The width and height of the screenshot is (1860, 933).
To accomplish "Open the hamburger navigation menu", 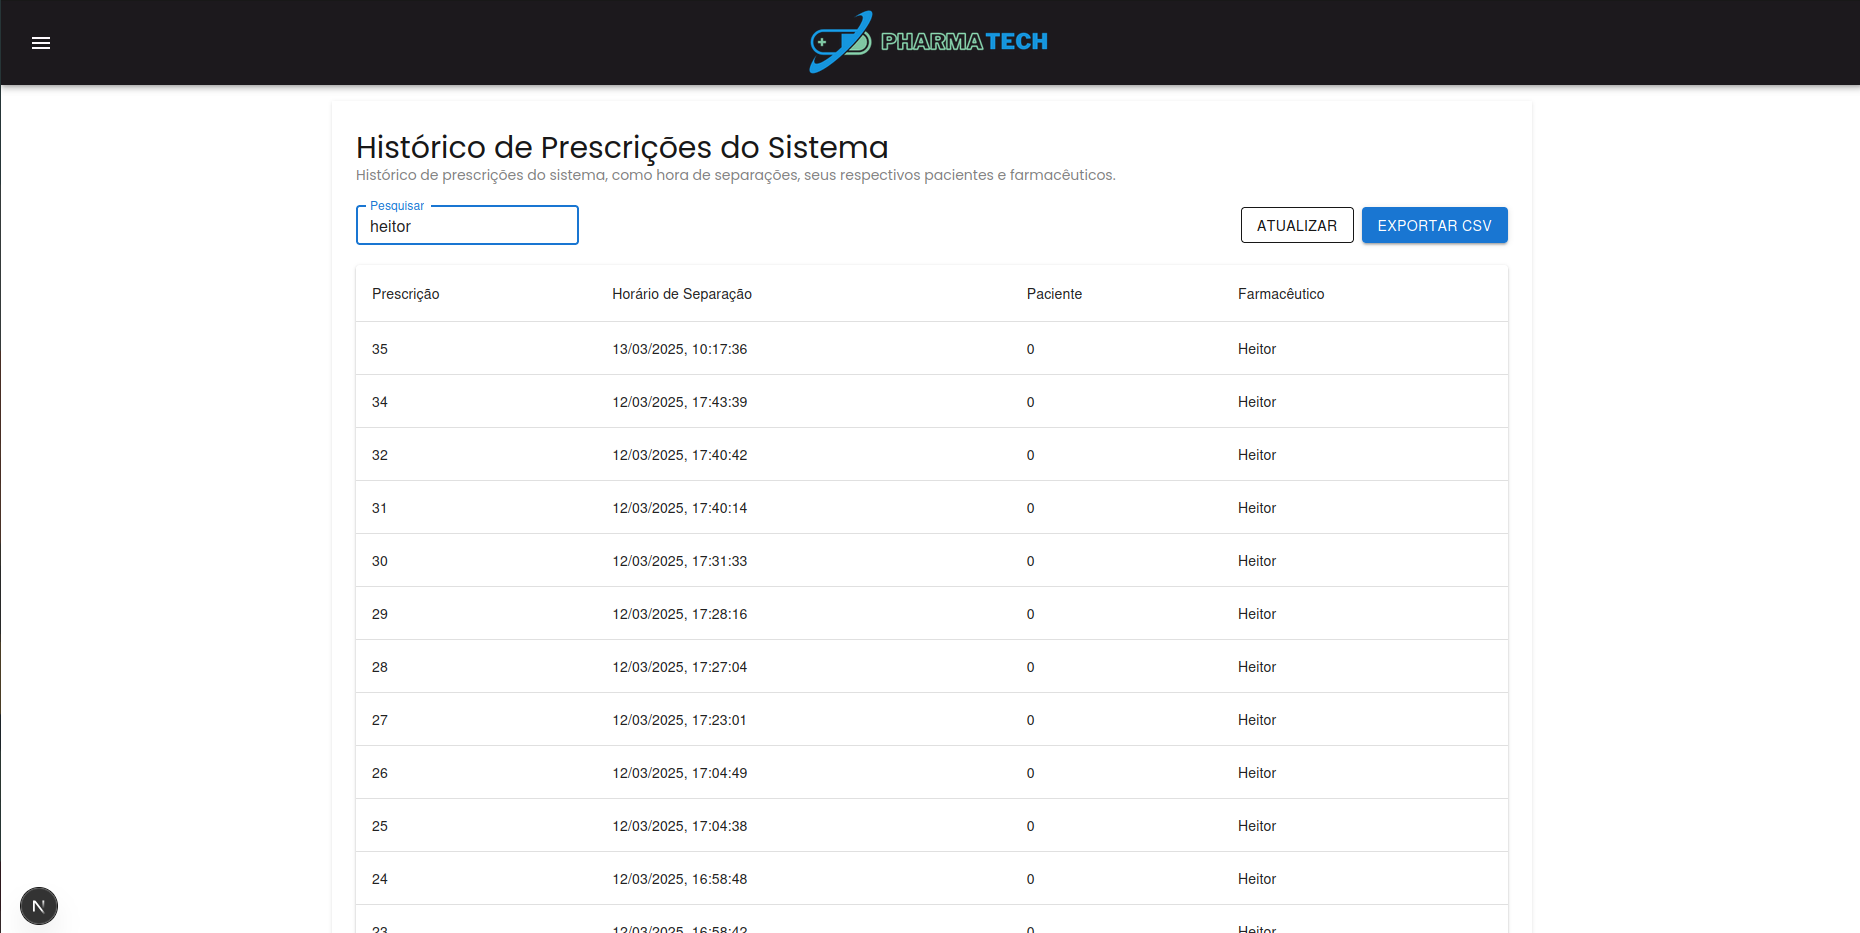I will tap(41, 43).
